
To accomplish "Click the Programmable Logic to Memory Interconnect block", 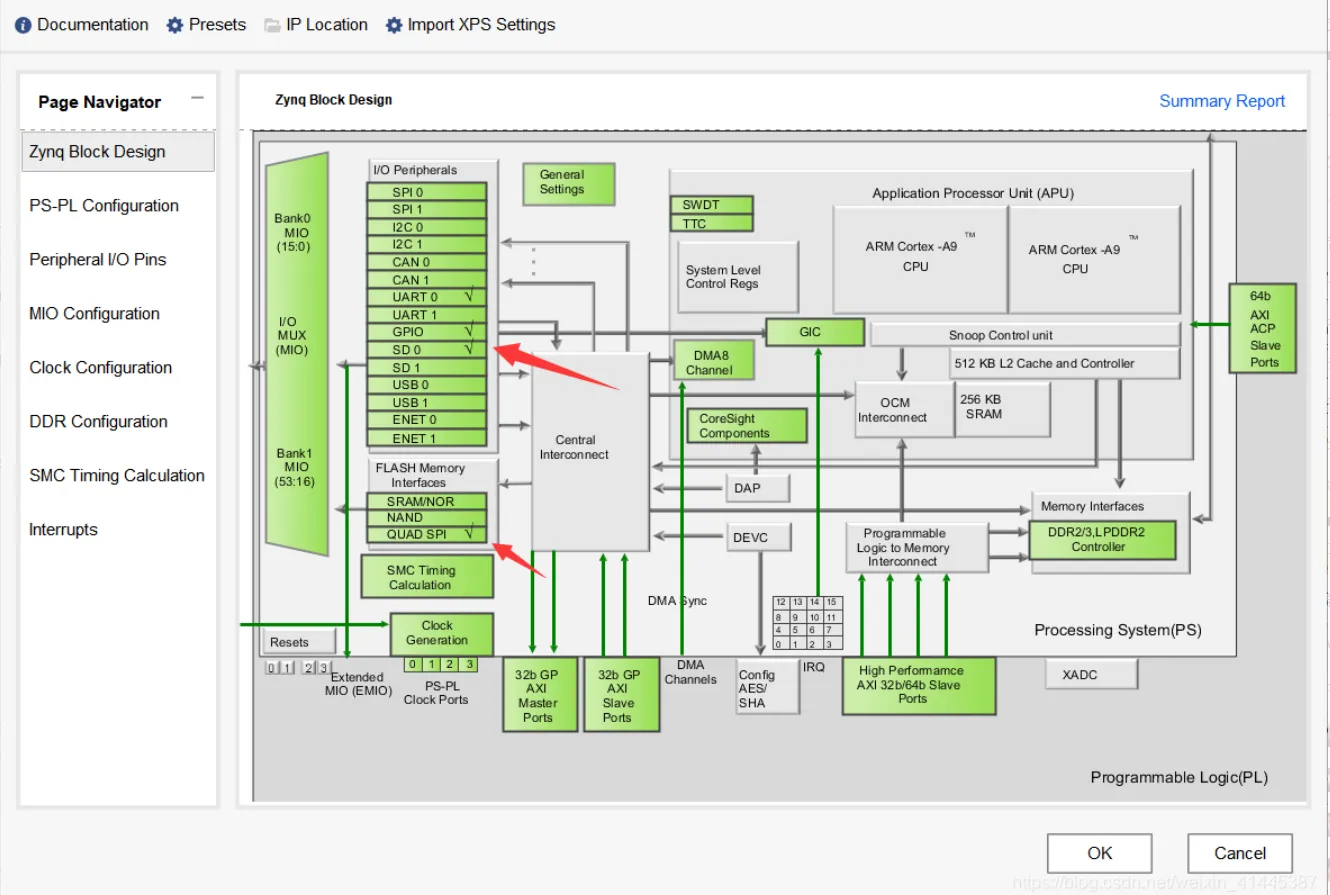I will (917, 547).
